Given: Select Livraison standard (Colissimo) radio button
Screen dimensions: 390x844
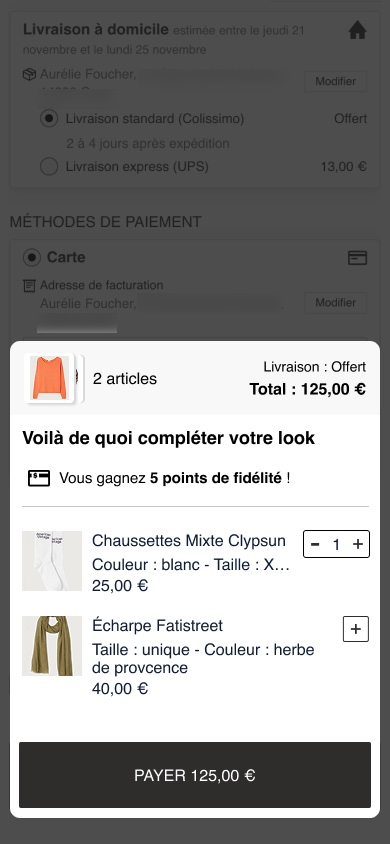Looking at the screenshot, I should 49,119.
